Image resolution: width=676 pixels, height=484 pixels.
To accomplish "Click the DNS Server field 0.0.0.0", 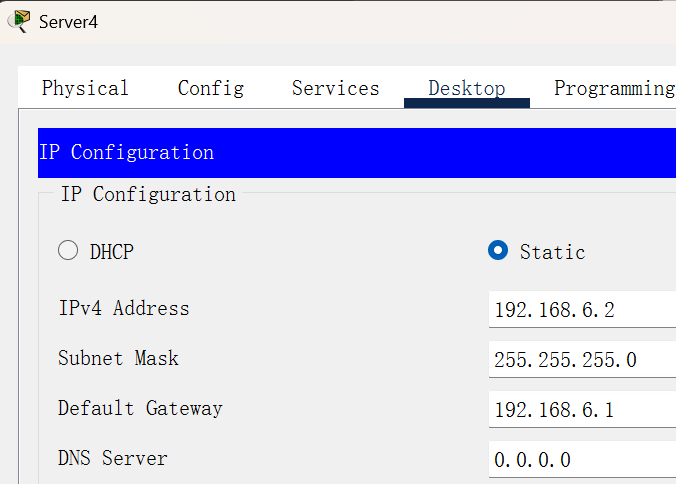I will coord(582,459).
